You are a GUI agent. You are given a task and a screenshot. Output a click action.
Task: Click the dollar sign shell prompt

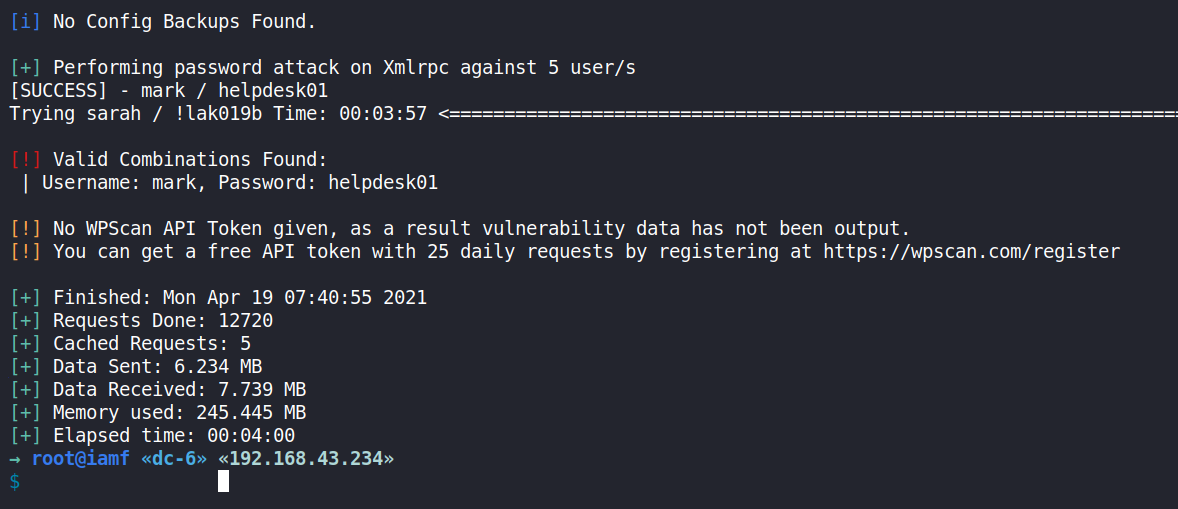pos(14,482)
